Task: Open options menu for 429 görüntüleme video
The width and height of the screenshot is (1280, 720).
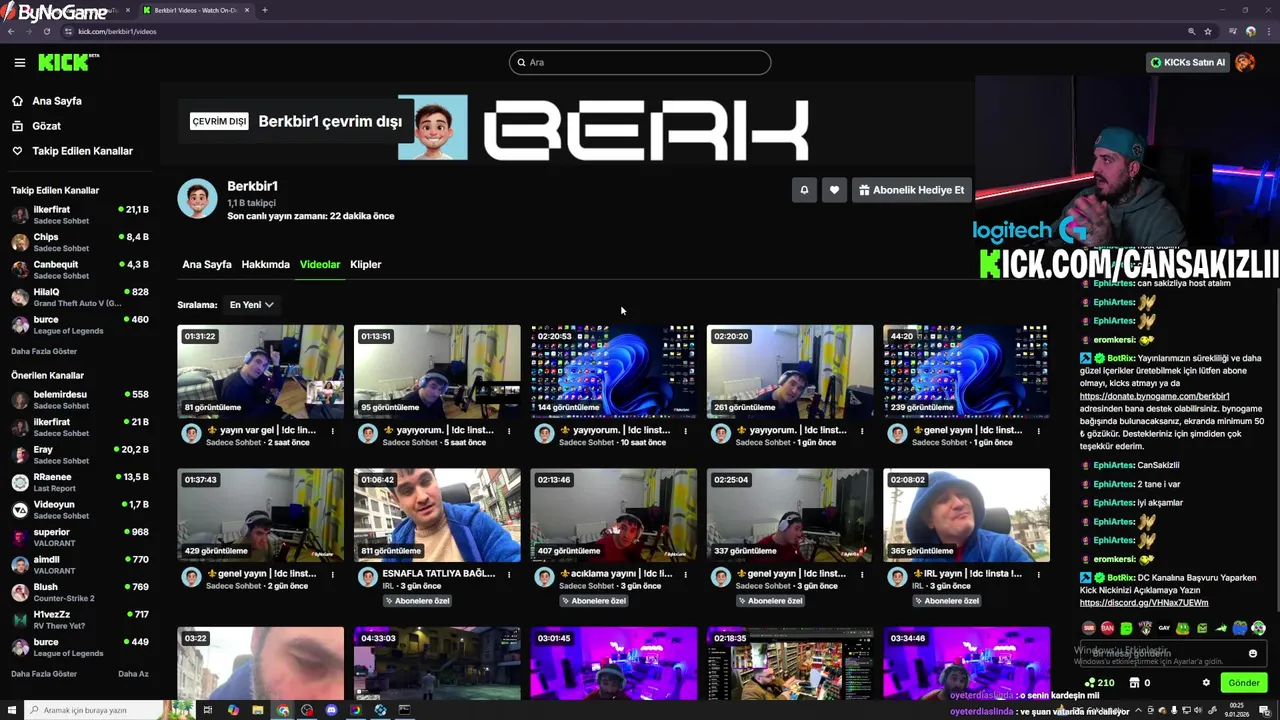Action: pyautogui.click(x=333, y=575)
